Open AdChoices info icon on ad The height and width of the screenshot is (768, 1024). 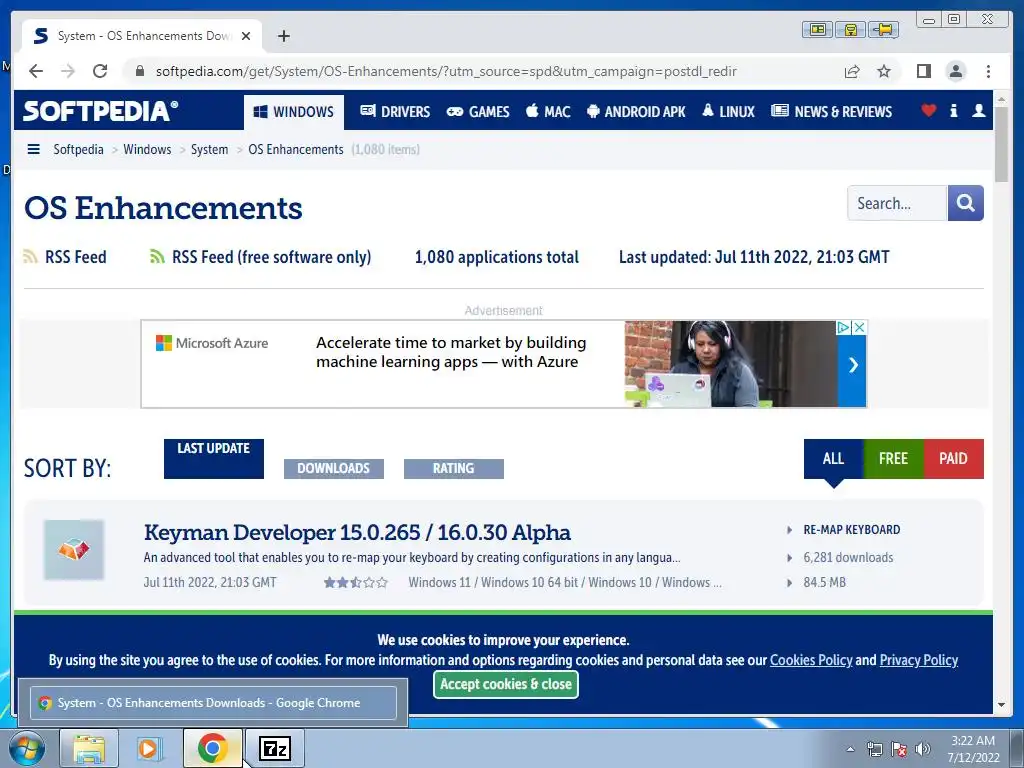(x=844, y=328)
